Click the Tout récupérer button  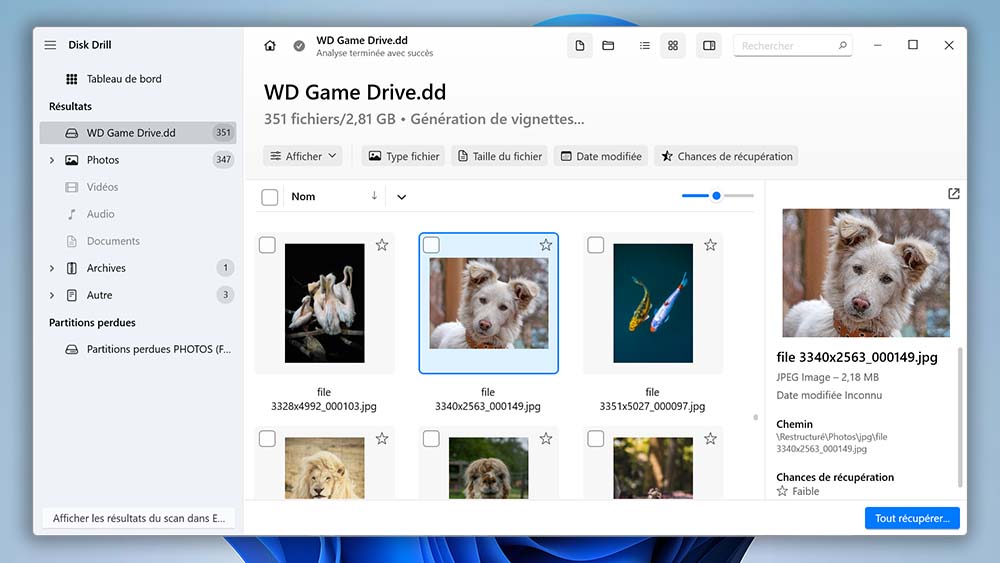click(912, 518)
